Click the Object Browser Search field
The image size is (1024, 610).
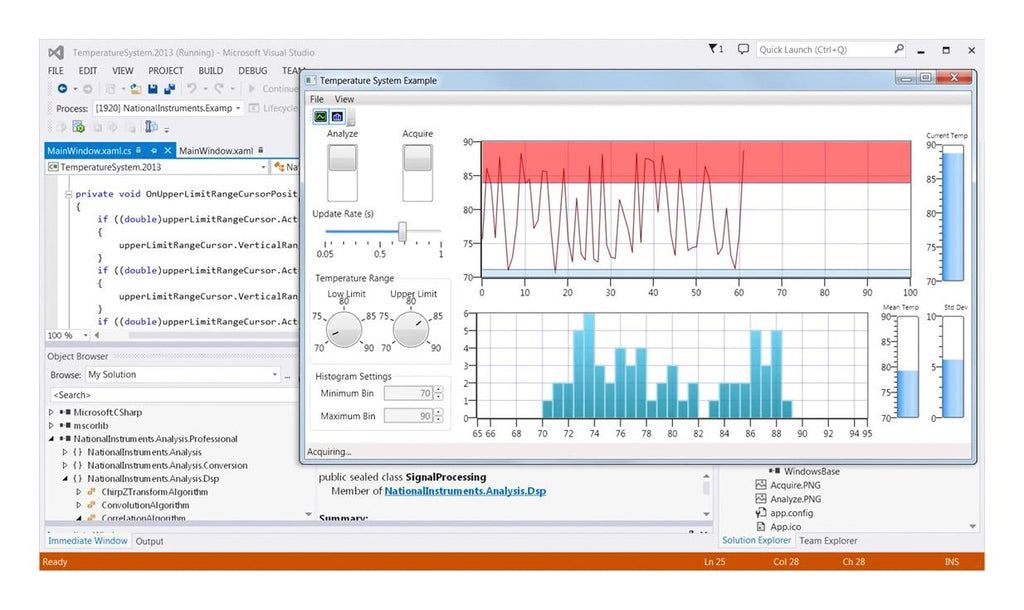[x=173, y=395]
